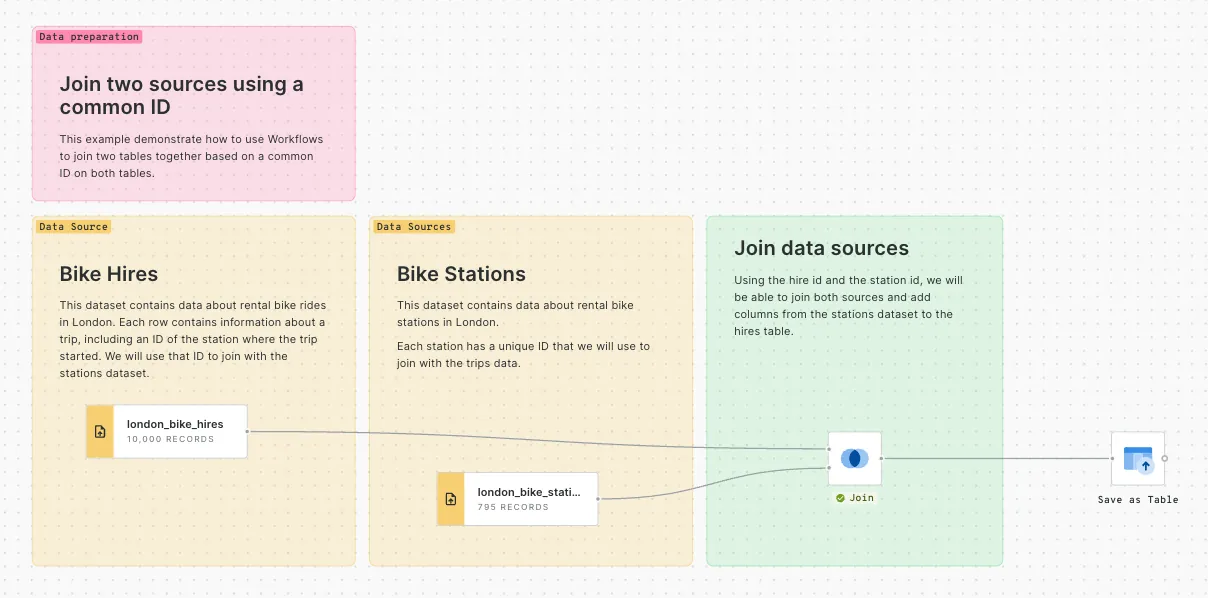Select the Join node's Venn diagram icon
The image size is (1208, 598).
click(854, 458)
